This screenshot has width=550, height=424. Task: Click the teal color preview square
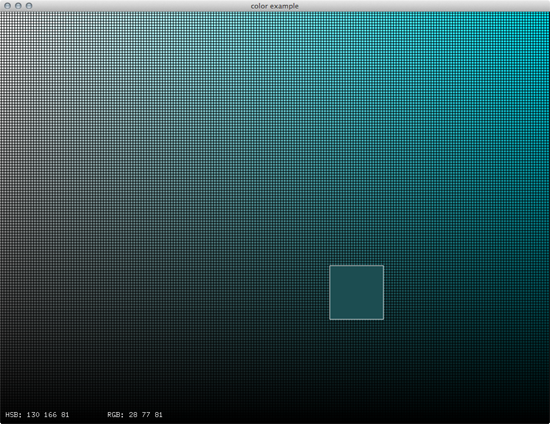coord(356,292)
